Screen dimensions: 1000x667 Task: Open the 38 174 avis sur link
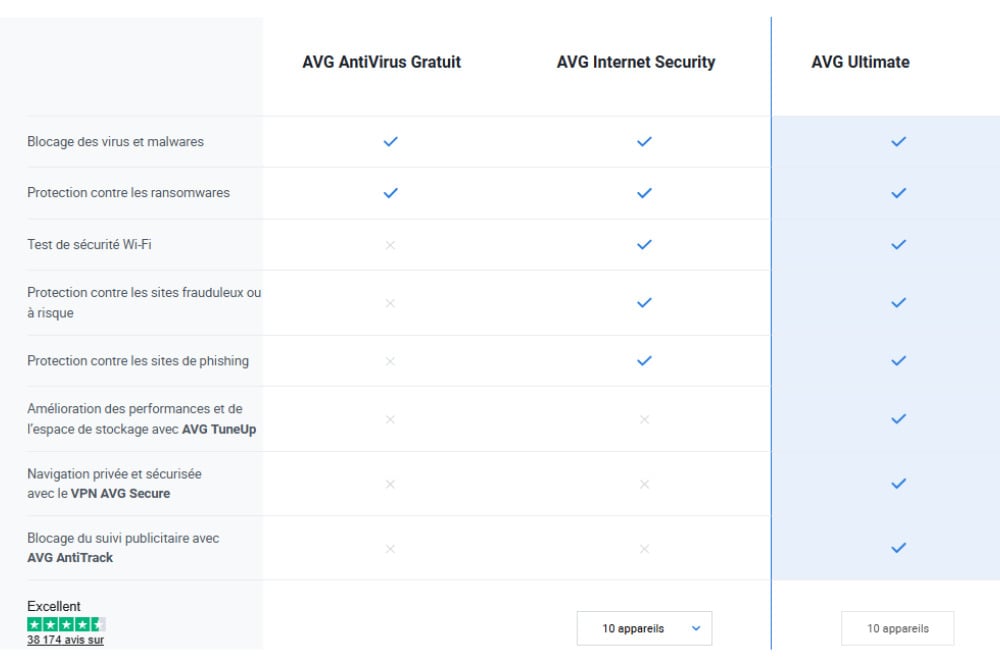(65, 640)
